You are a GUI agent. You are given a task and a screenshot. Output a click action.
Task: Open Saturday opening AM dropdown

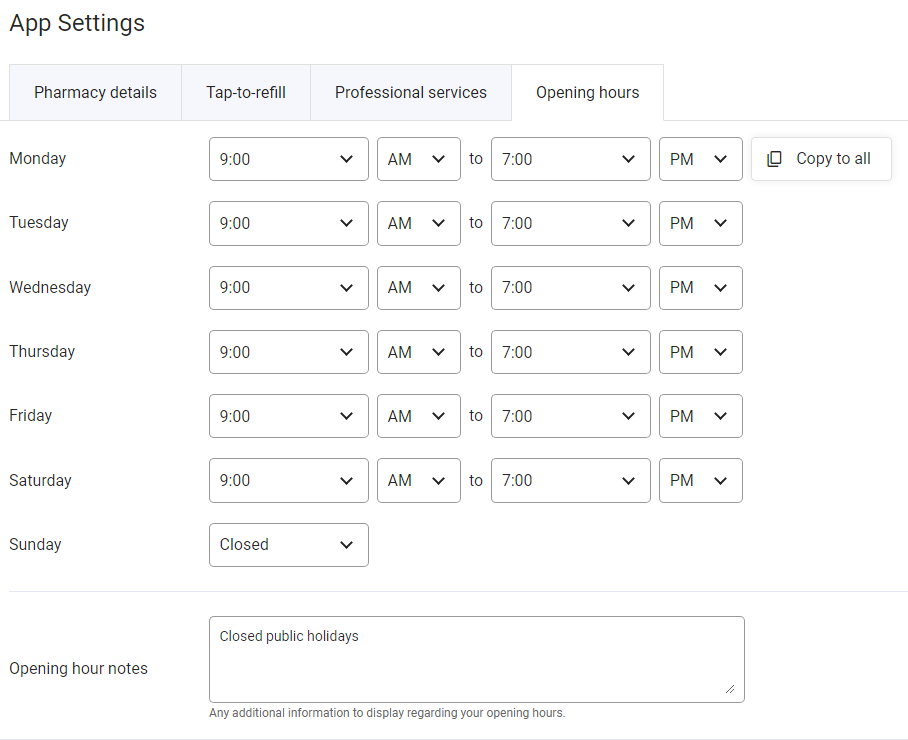pos(419,481)
